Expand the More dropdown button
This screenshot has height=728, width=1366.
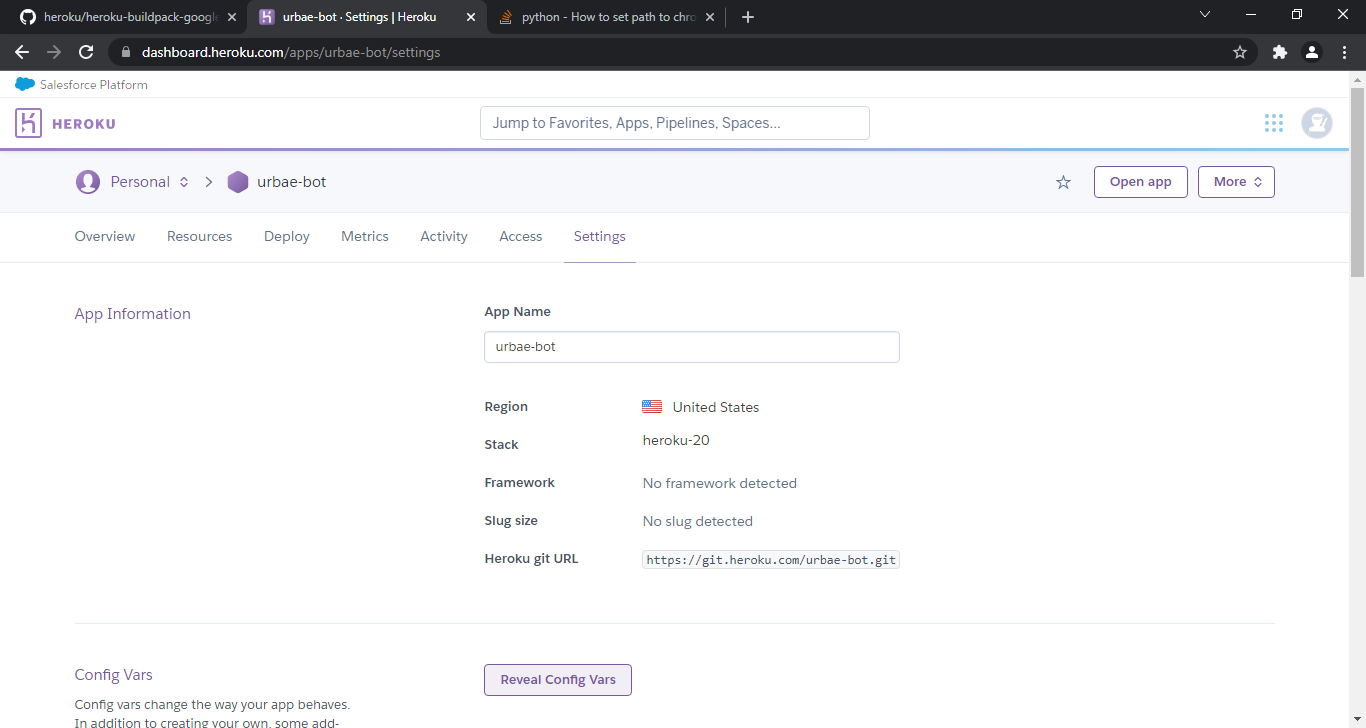tap(1236, 182)
